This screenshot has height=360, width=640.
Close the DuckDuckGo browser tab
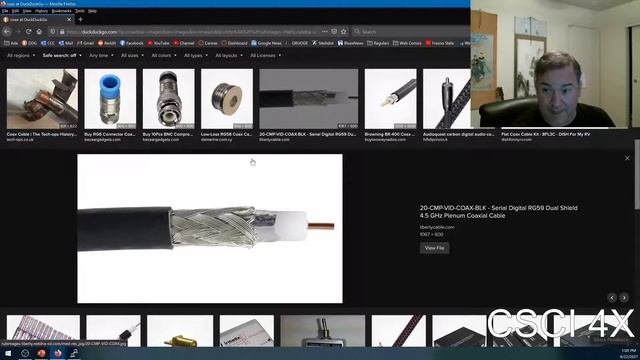pos(69,19)
